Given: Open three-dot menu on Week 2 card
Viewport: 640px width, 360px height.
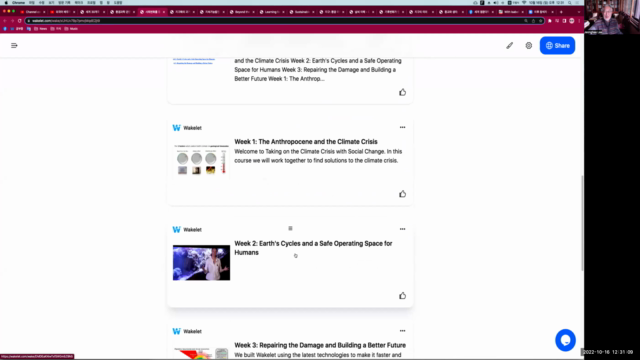Looking at the screenshot, I should [402, 229].
